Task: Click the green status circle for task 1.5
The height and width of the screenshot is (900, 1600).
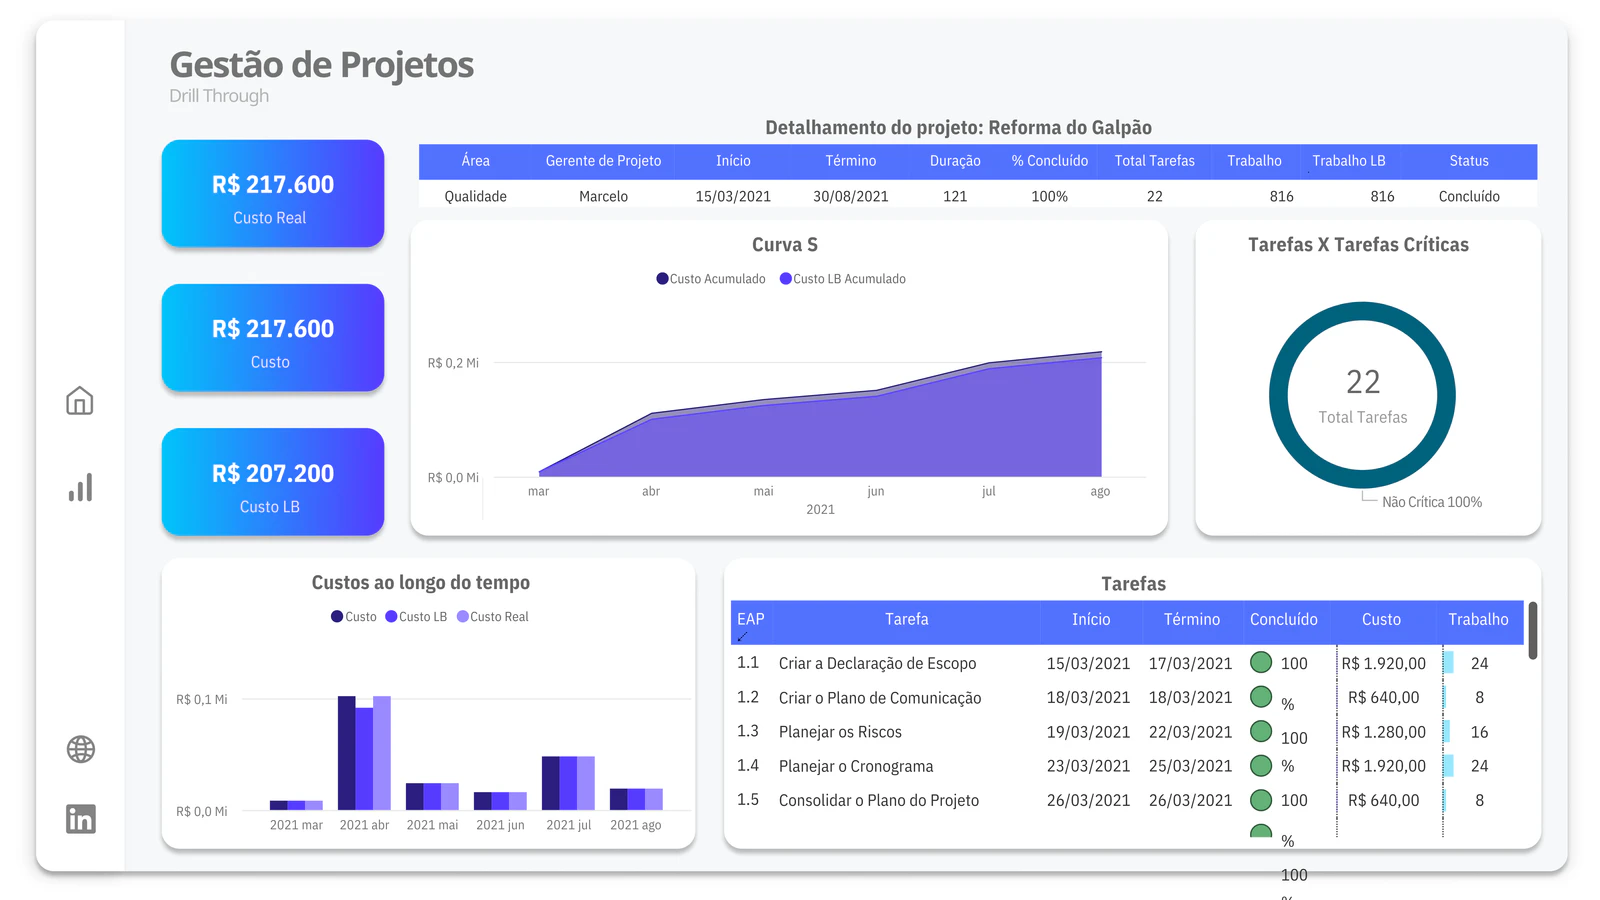Action: [x=1261, y=800]
